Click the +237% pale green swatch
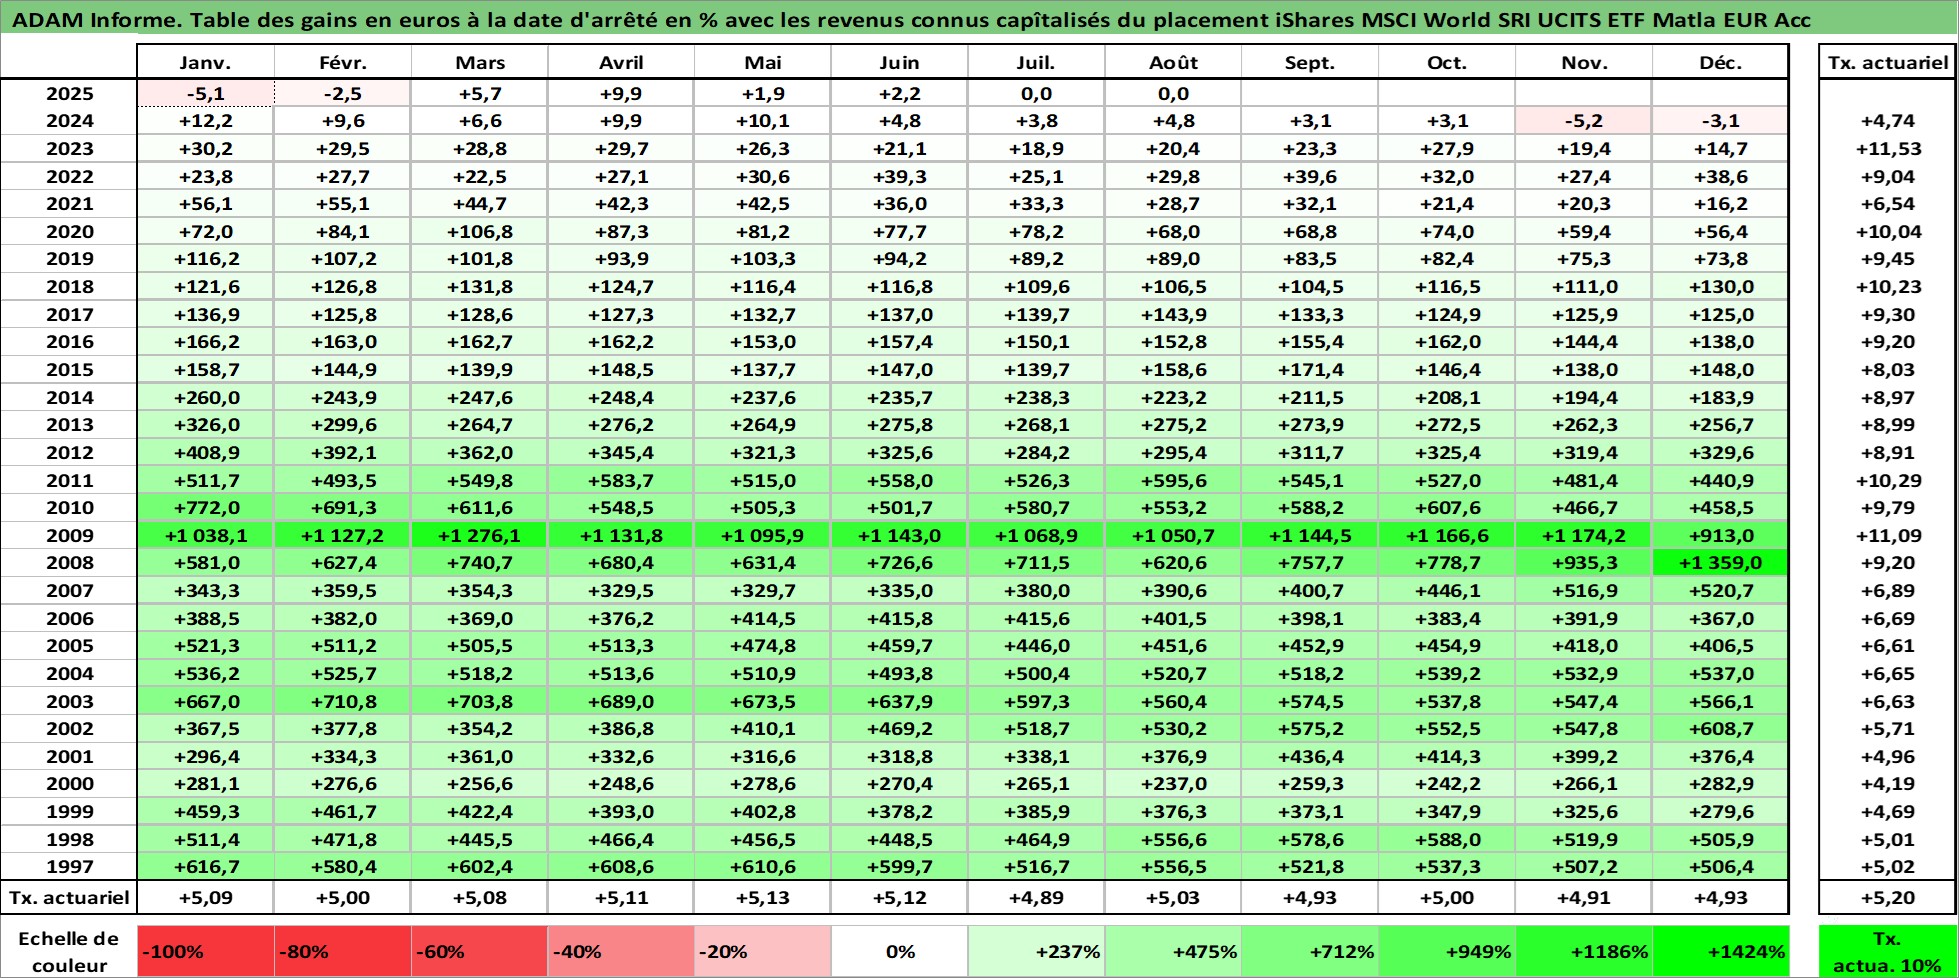 1036,952
